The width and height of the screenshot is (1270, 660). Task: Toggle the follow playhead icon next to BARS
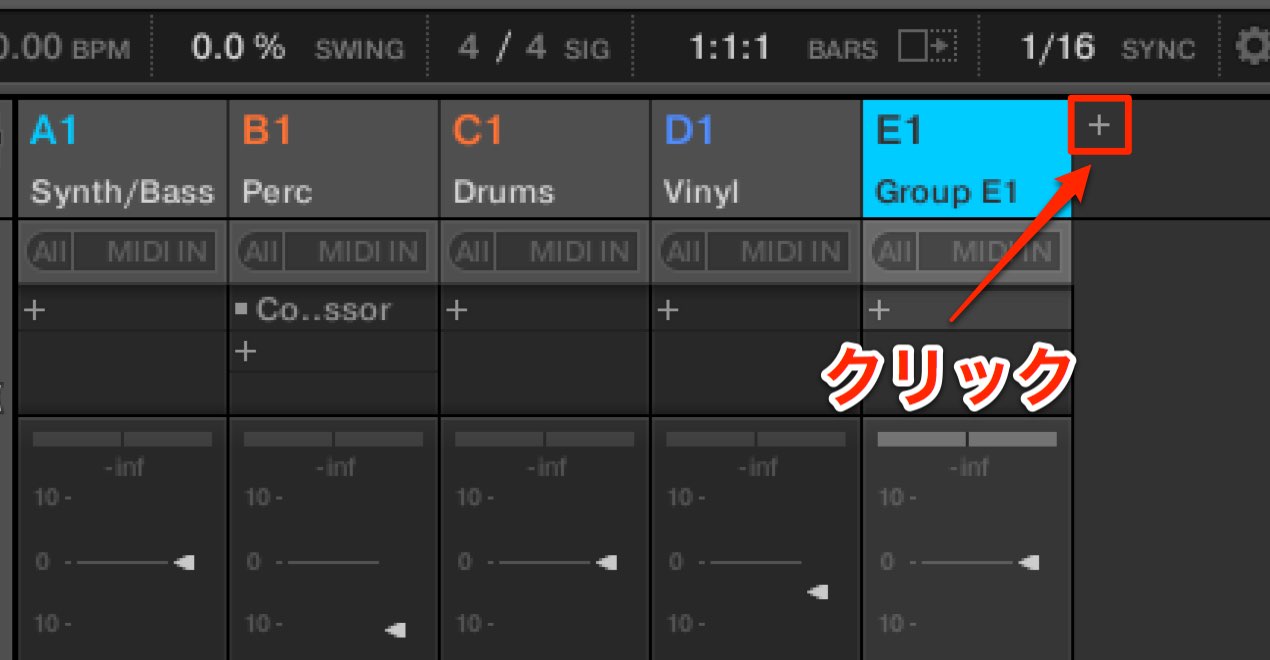(926, 47)
